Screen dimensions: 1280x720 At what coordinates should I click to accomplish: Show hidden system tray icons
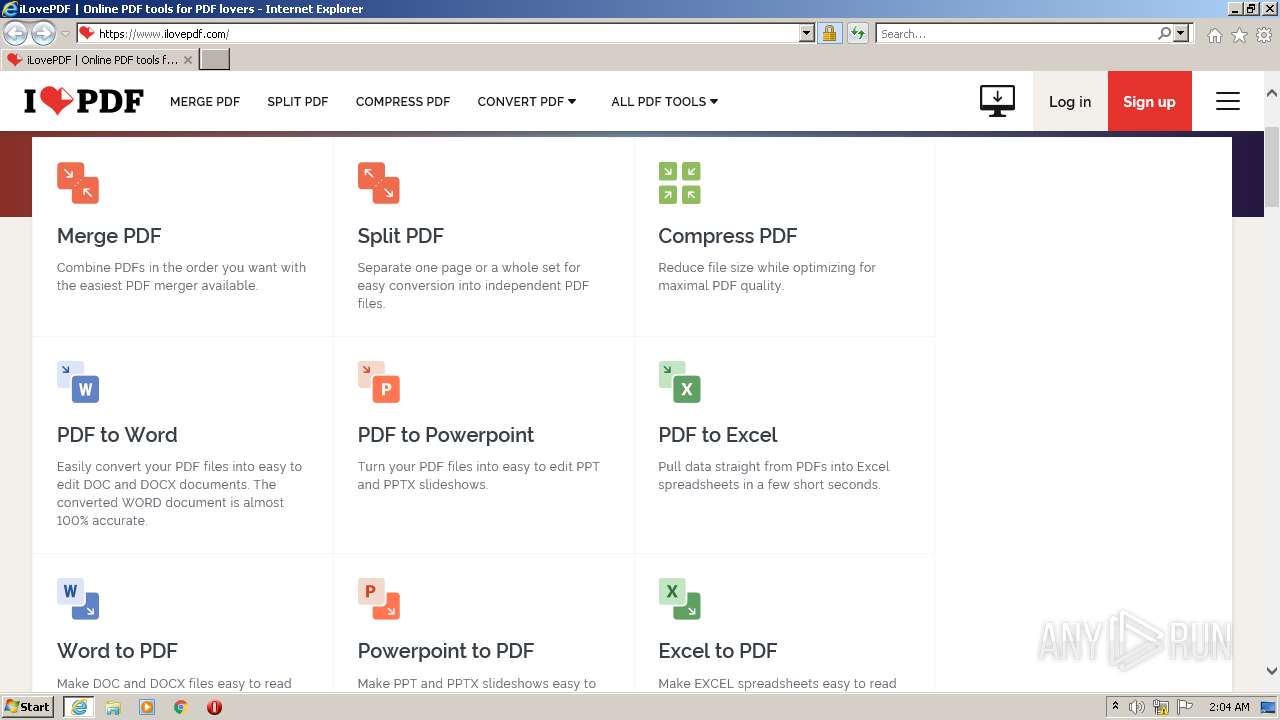click(1115, 707)
